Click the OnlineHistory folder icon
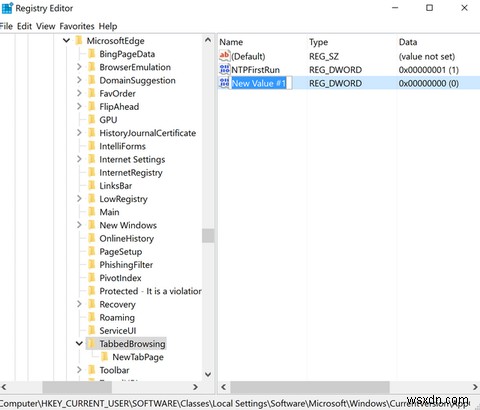This screenshot has width=480, height=410. (92, 238)
